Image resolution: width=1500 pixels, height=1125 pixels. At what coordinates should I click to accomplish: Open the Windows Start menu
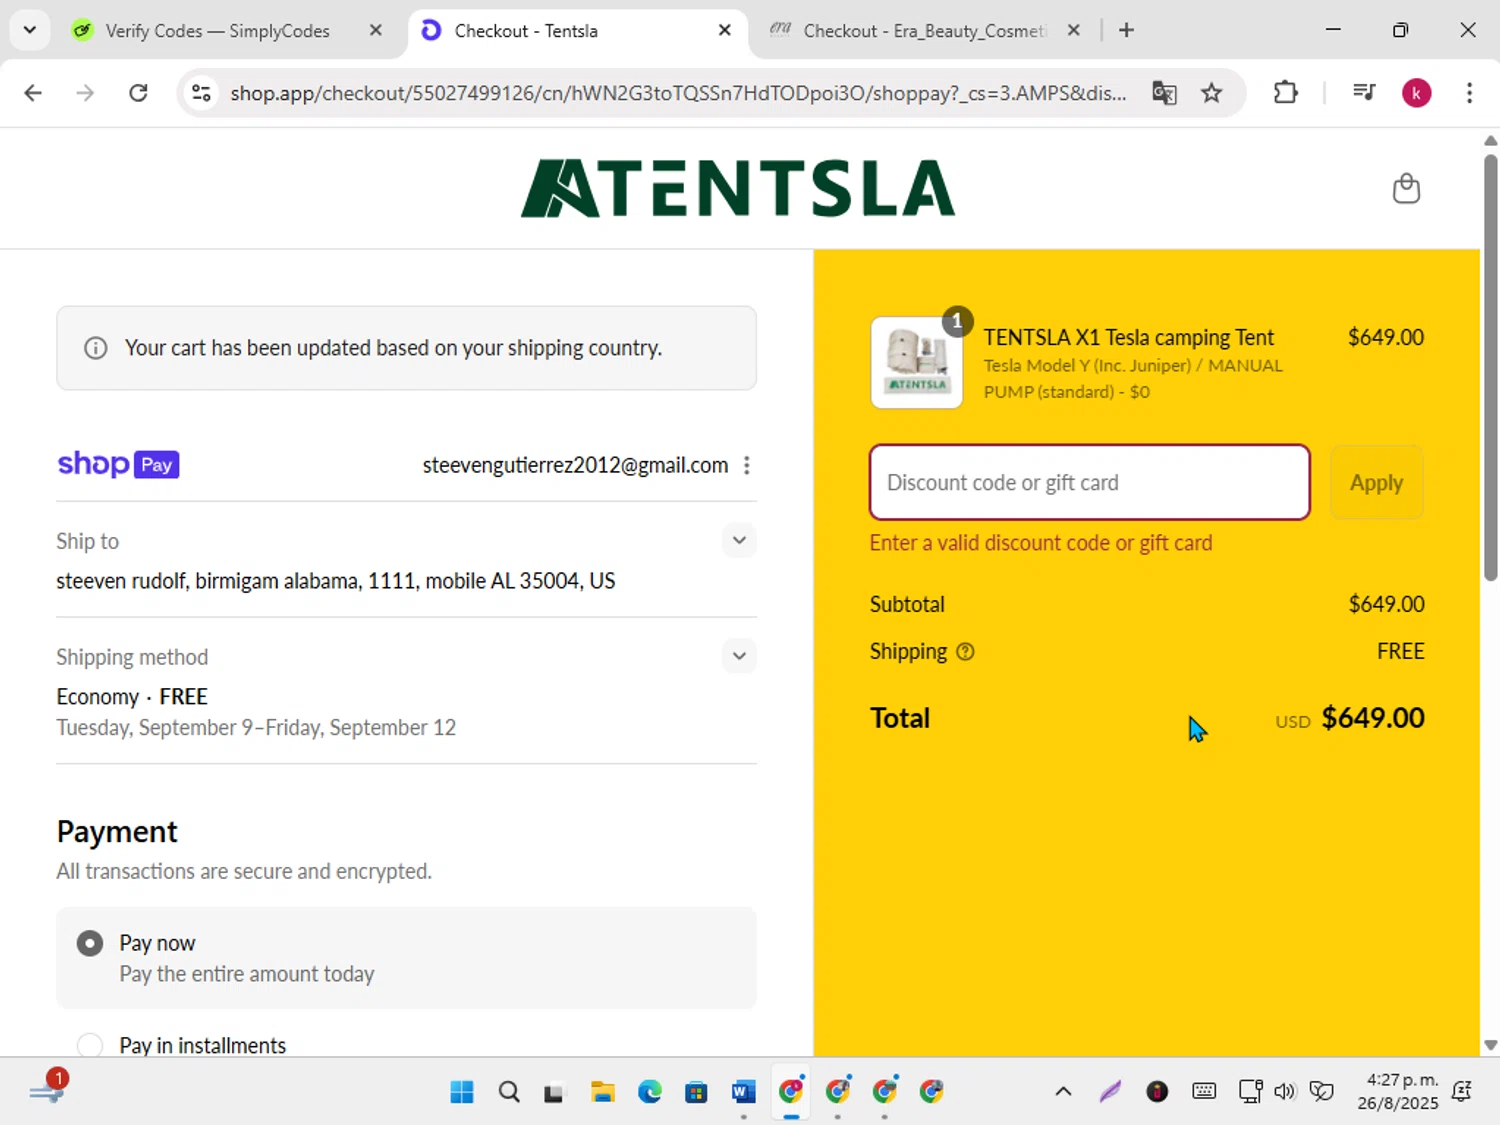click(462, 1091)
